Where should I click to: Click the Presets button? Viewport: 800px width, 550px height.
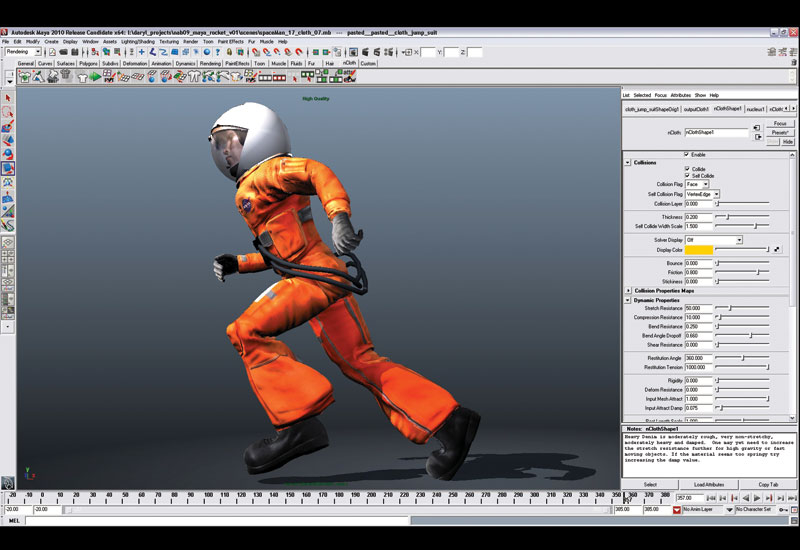click(780, 133)
